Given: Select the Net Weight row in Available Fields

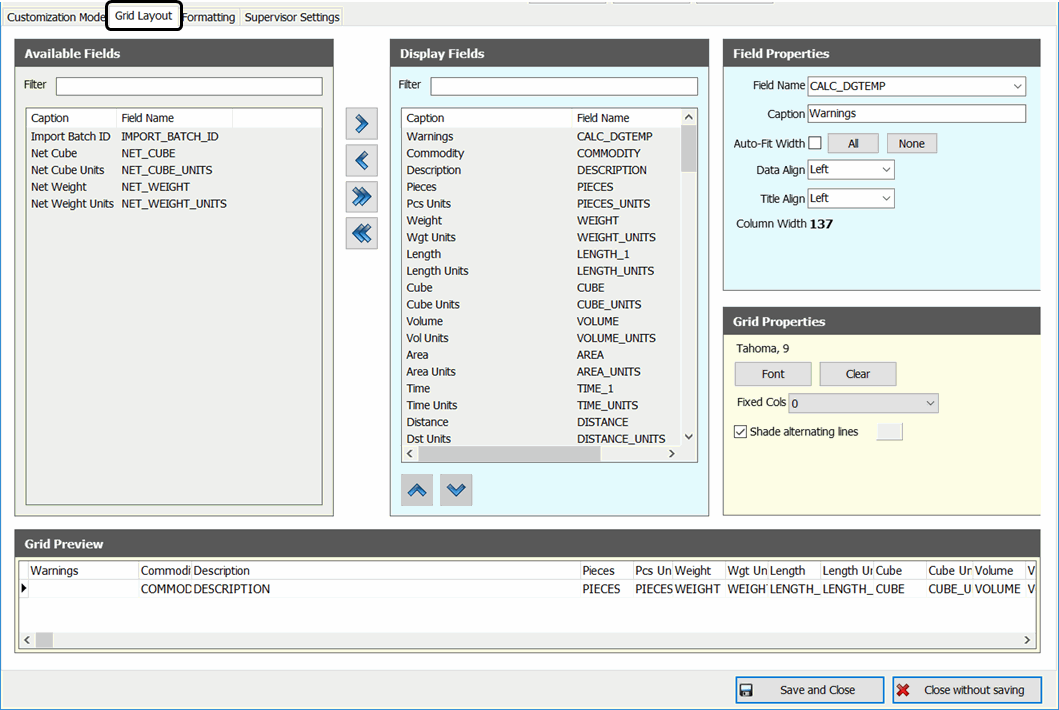Looking at the screenshot, I should pyautogui.click(x=59, y=187).
